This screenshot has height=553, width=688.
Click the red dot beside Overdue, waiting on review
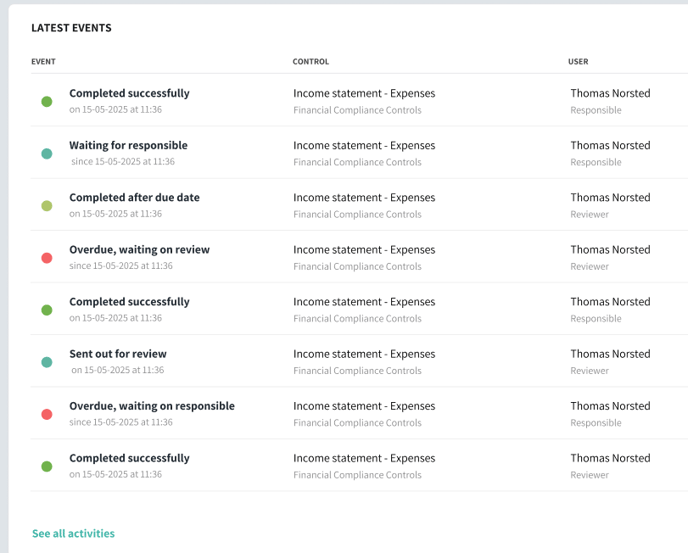pyautogui.click(x=47, y=258)
